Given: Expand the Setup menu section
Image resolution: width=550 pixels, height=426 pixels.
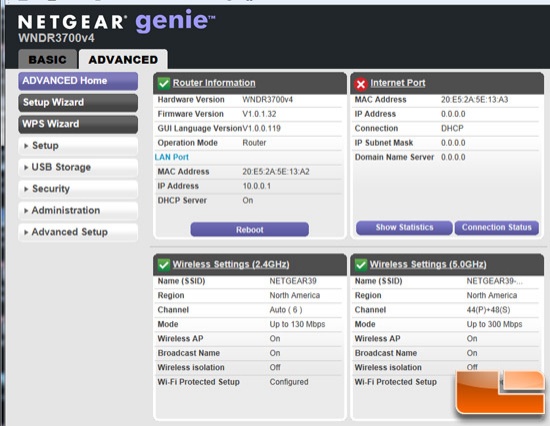Looking at the screenshot, I should pos(78,146).
